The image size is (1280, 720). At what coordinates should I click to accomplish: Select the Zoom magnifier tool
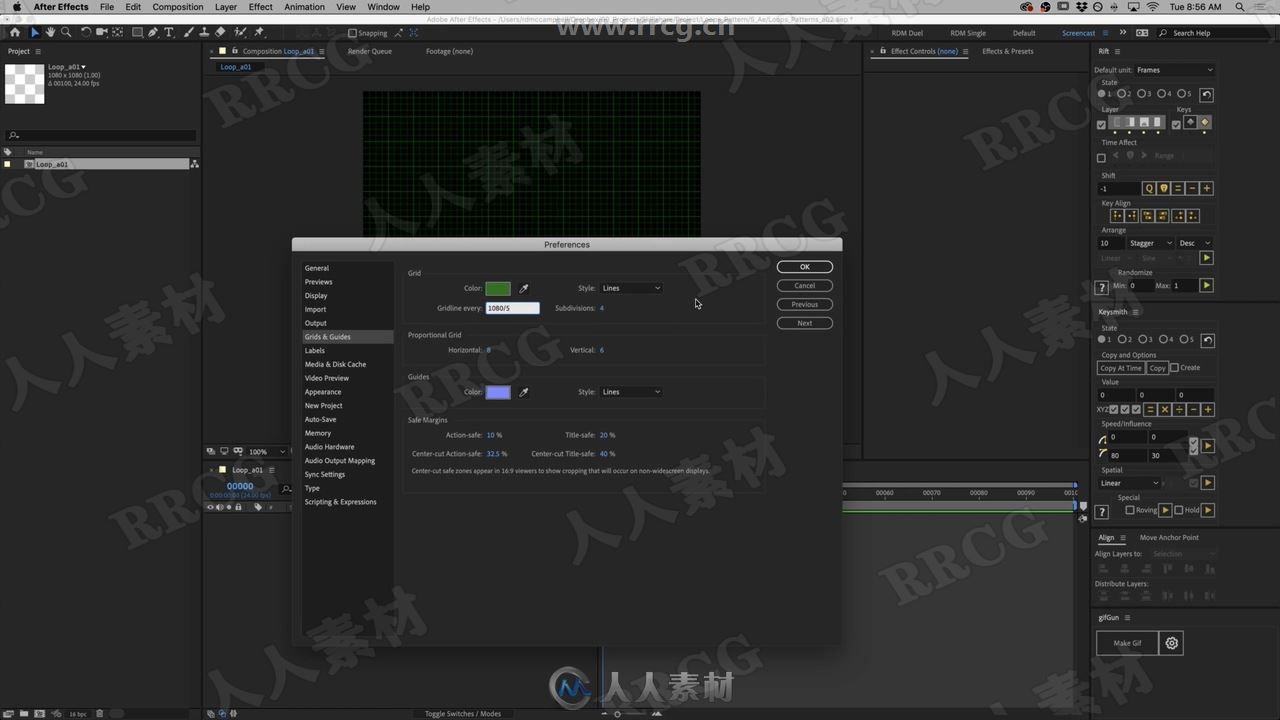(66, 32)
